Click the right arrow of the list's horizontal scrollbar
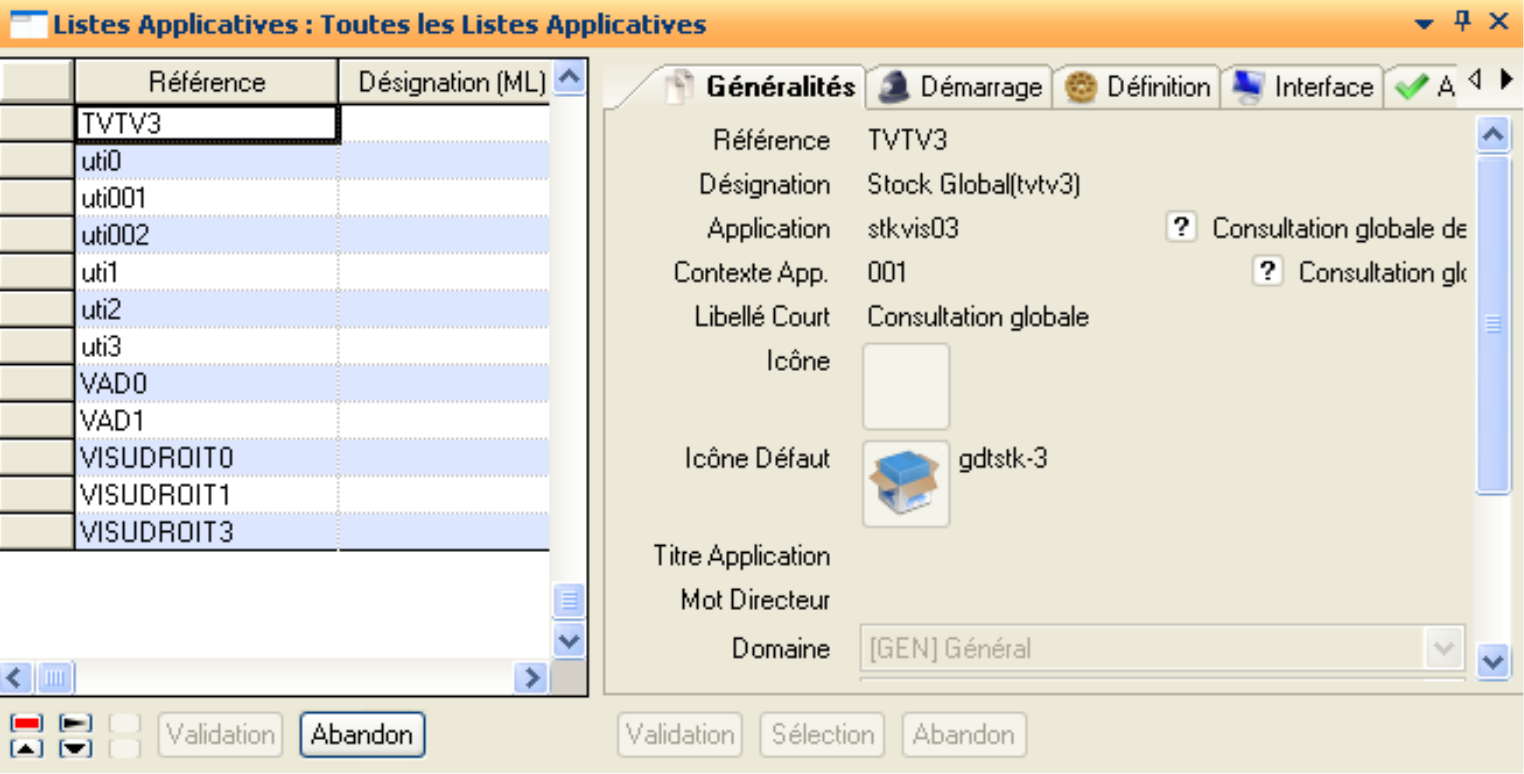Screen dimensions: 1524x774 tap(533, 678)
